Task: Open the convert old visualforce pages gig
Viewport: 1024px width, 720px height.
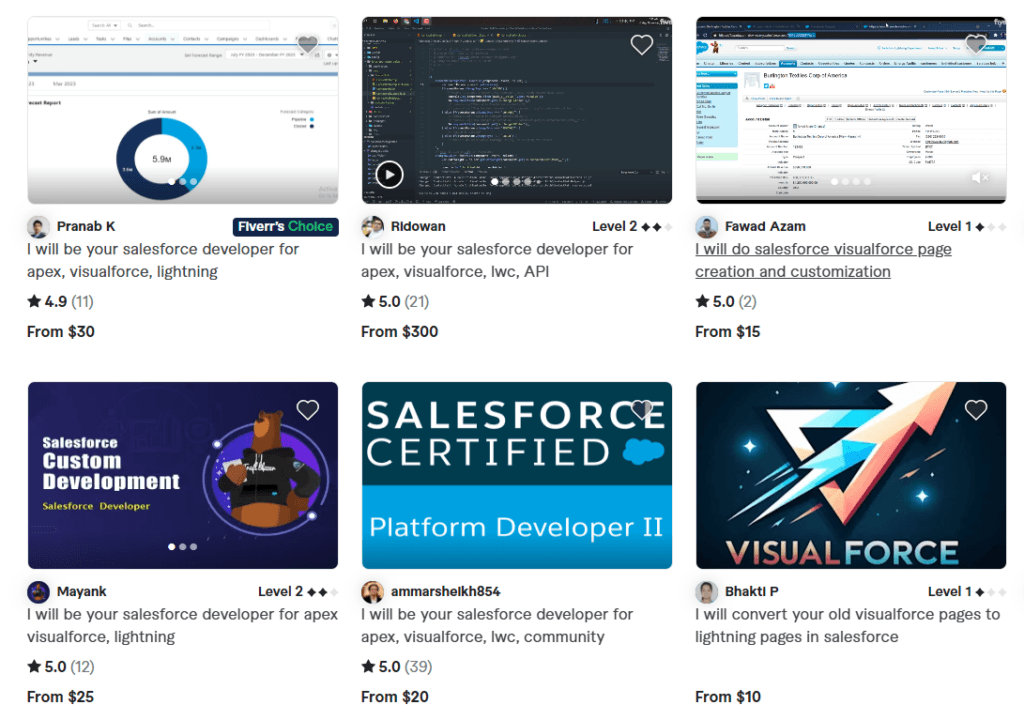Action: (847, 625)
